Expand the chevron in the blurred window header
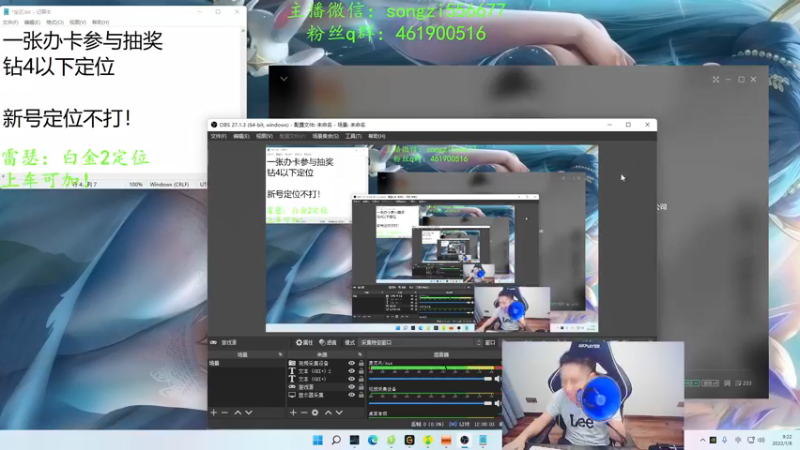This screenshot has height=450, width=800. [x=284, y=79]
